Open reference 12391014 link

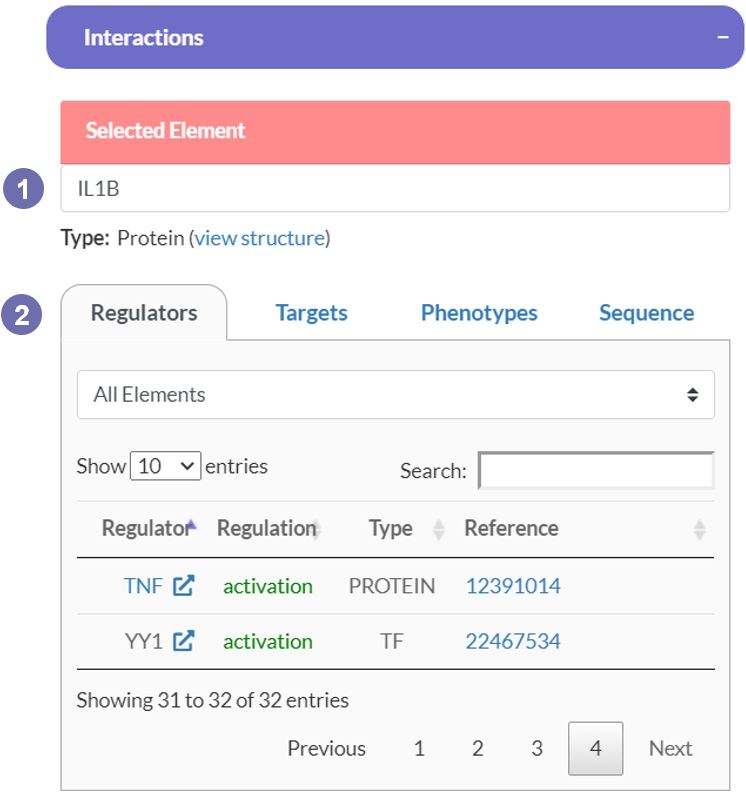pos(513,586)
